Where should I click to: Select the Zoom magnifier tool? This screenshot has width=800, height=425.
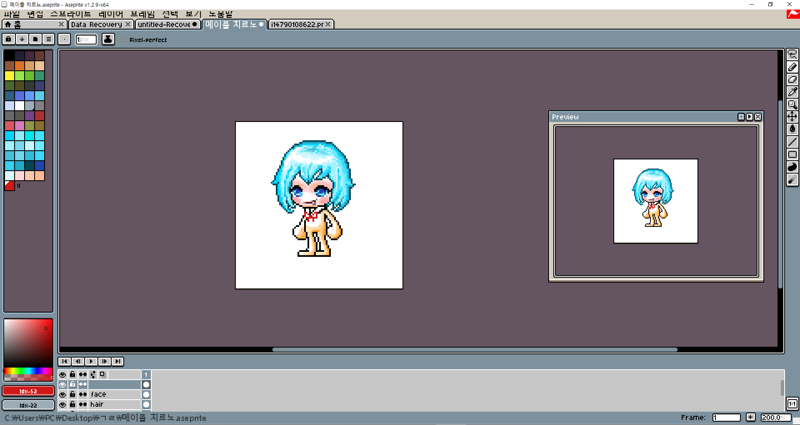(x=792, y=104)
